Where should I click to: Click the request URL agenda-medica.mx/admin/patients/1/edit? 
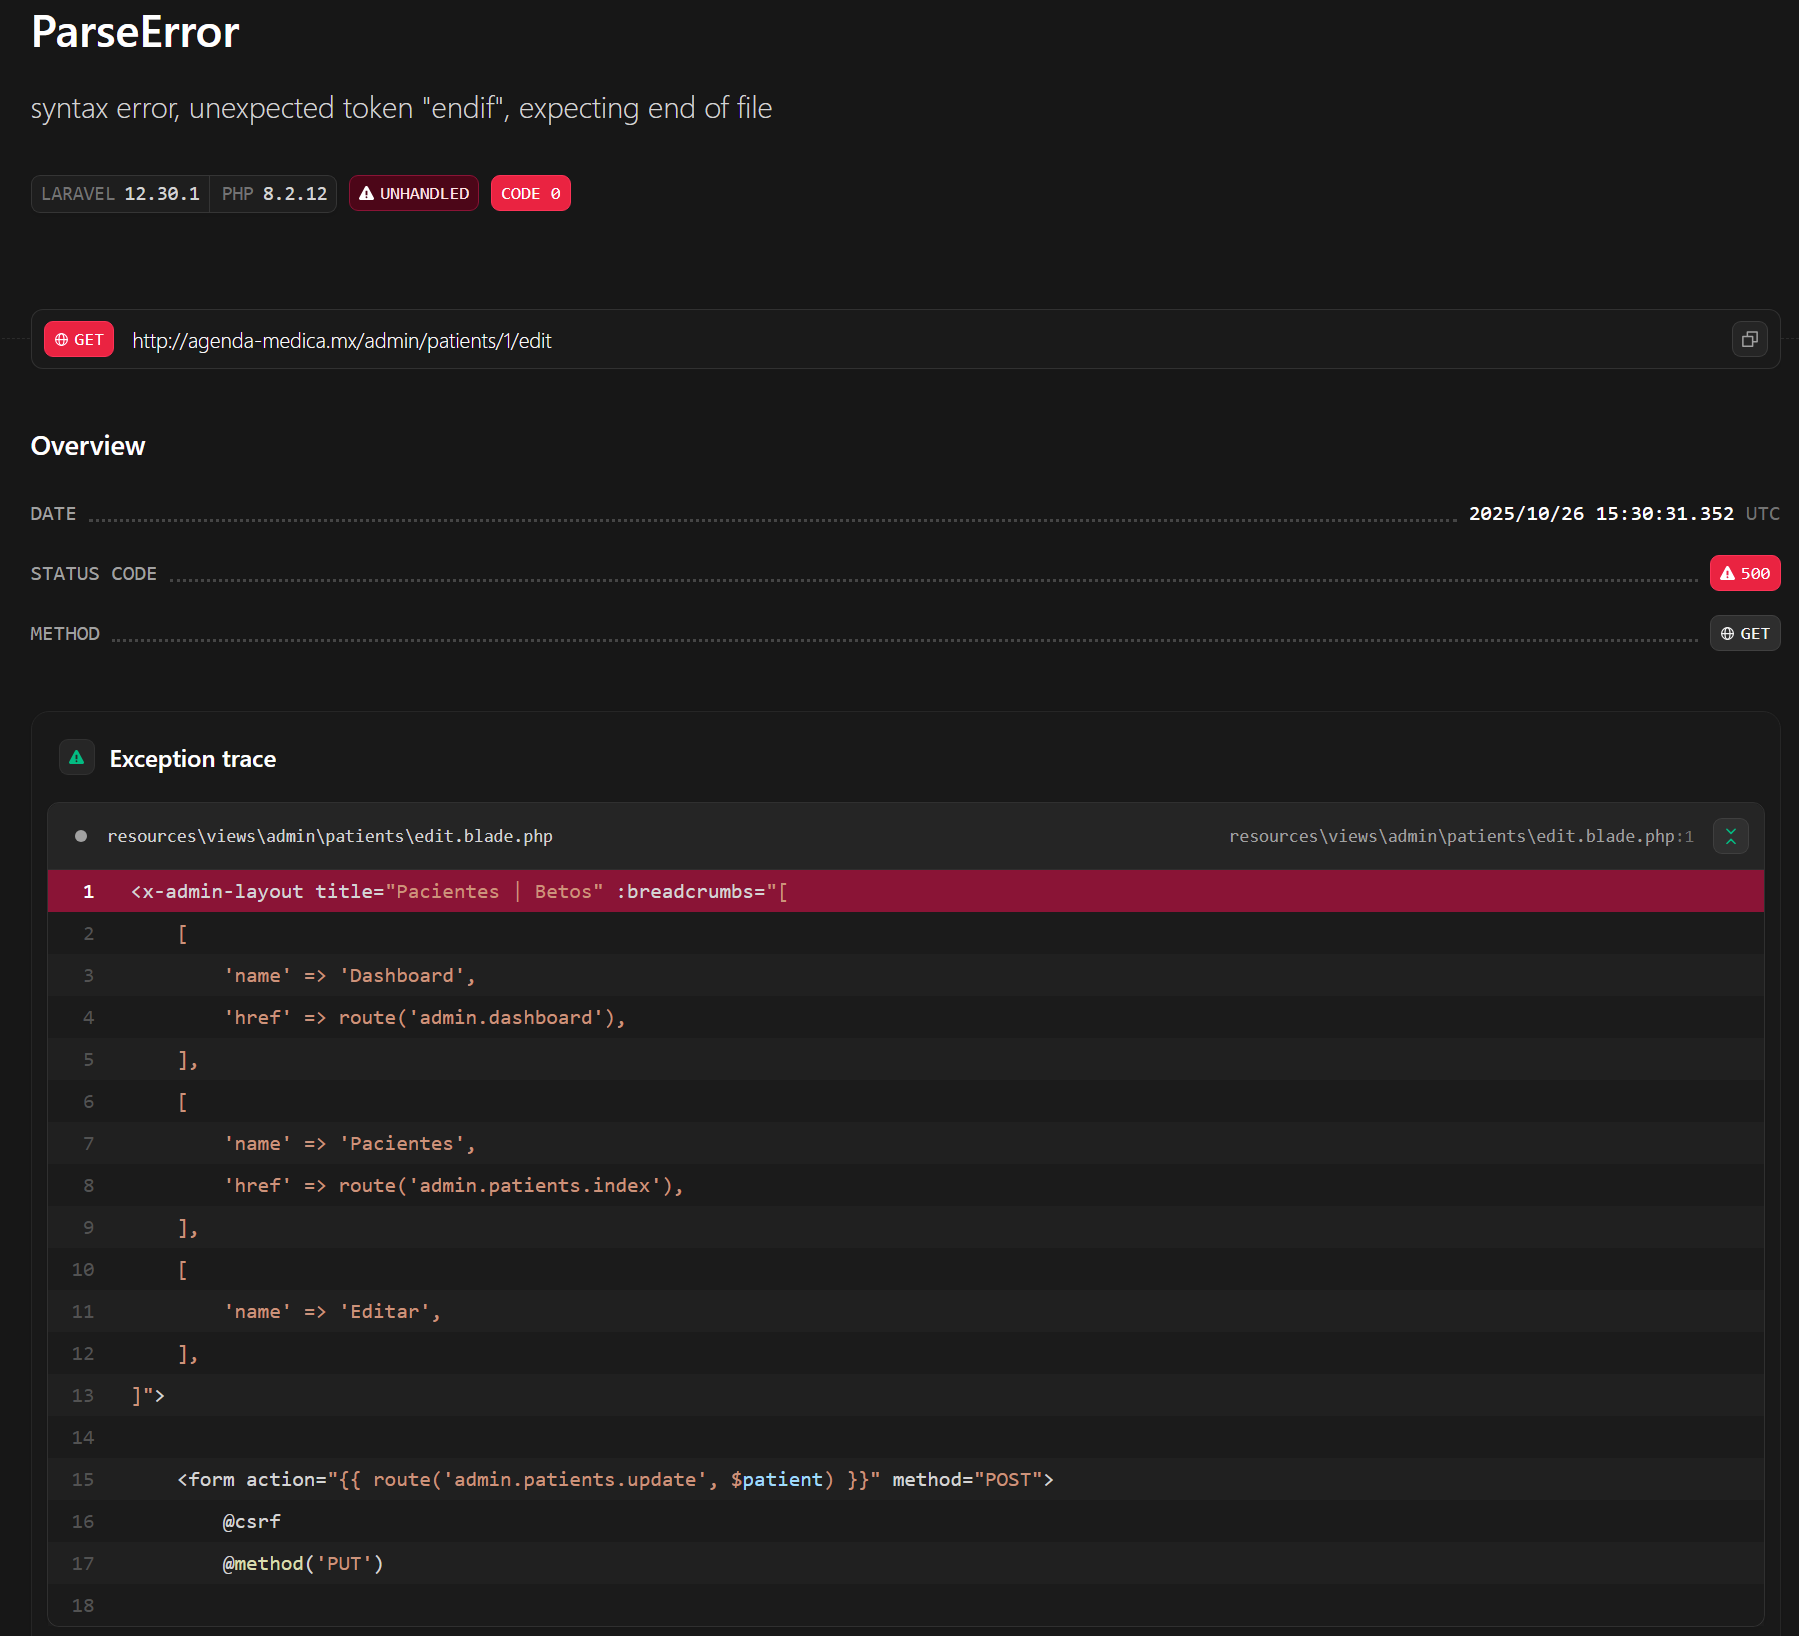341,341
